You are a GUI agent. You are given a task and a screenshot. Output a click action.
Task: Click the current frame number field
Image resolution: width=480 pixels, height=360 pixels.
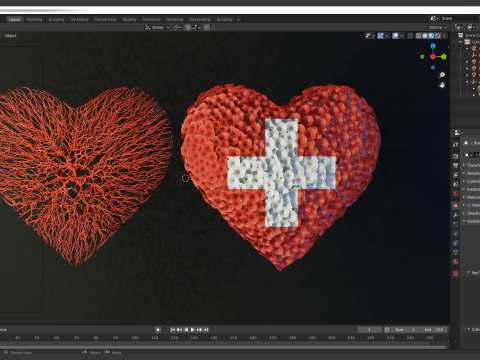[369, 330]
